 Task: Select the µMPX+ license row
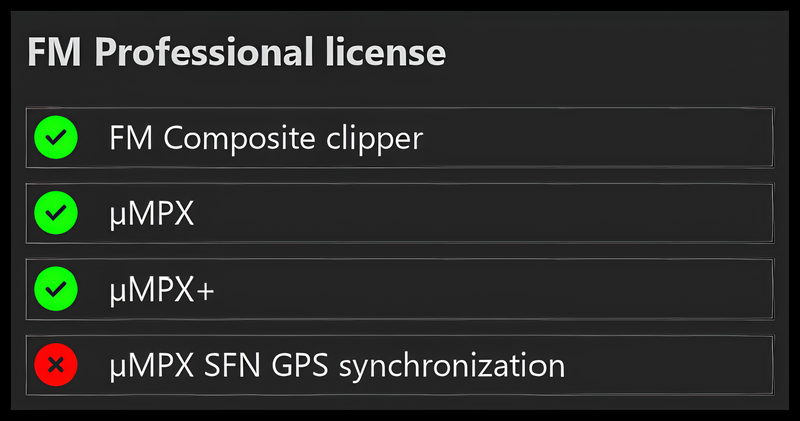click(x=399, y=289)
